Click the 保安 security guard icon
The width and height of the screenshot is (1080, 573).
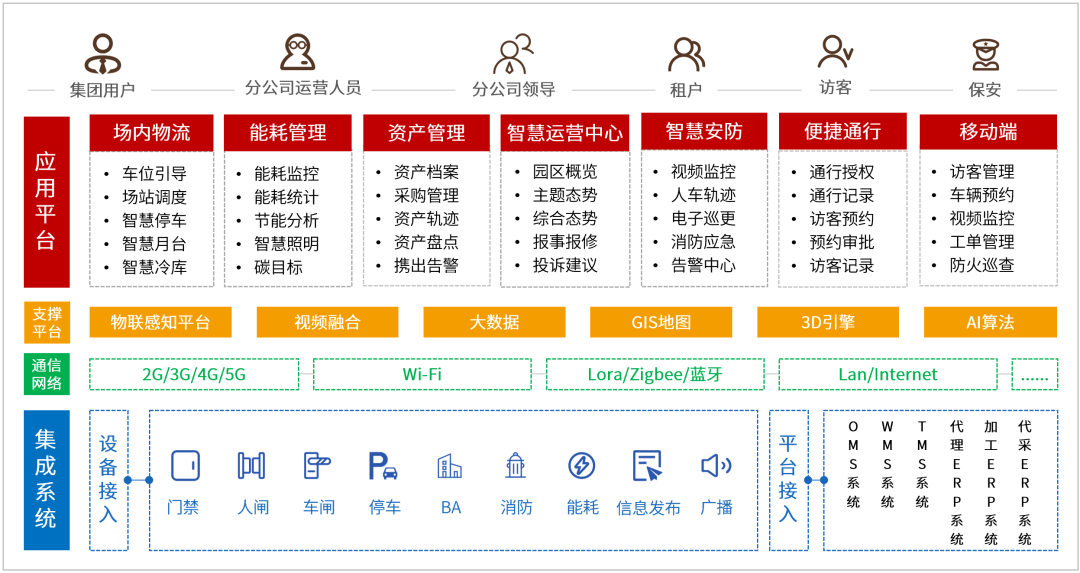point(986,54)
